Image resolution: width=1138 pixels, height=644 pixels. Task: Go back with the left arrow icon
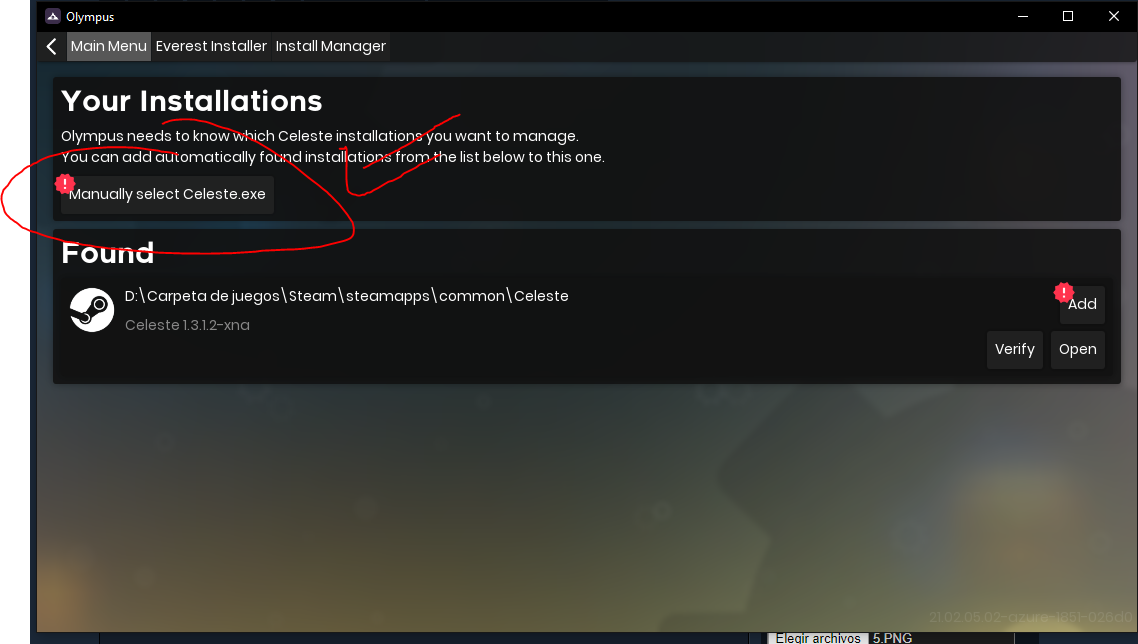(52, 46)
